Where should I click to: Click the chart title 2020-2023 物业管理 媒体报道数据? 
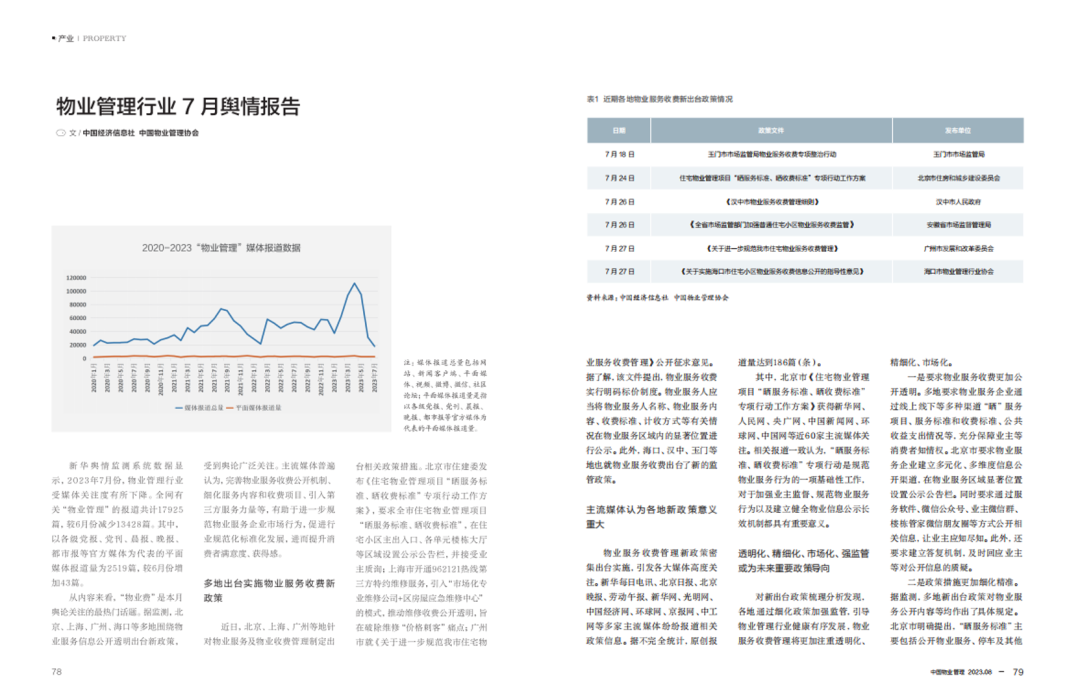tap(220, 247)
